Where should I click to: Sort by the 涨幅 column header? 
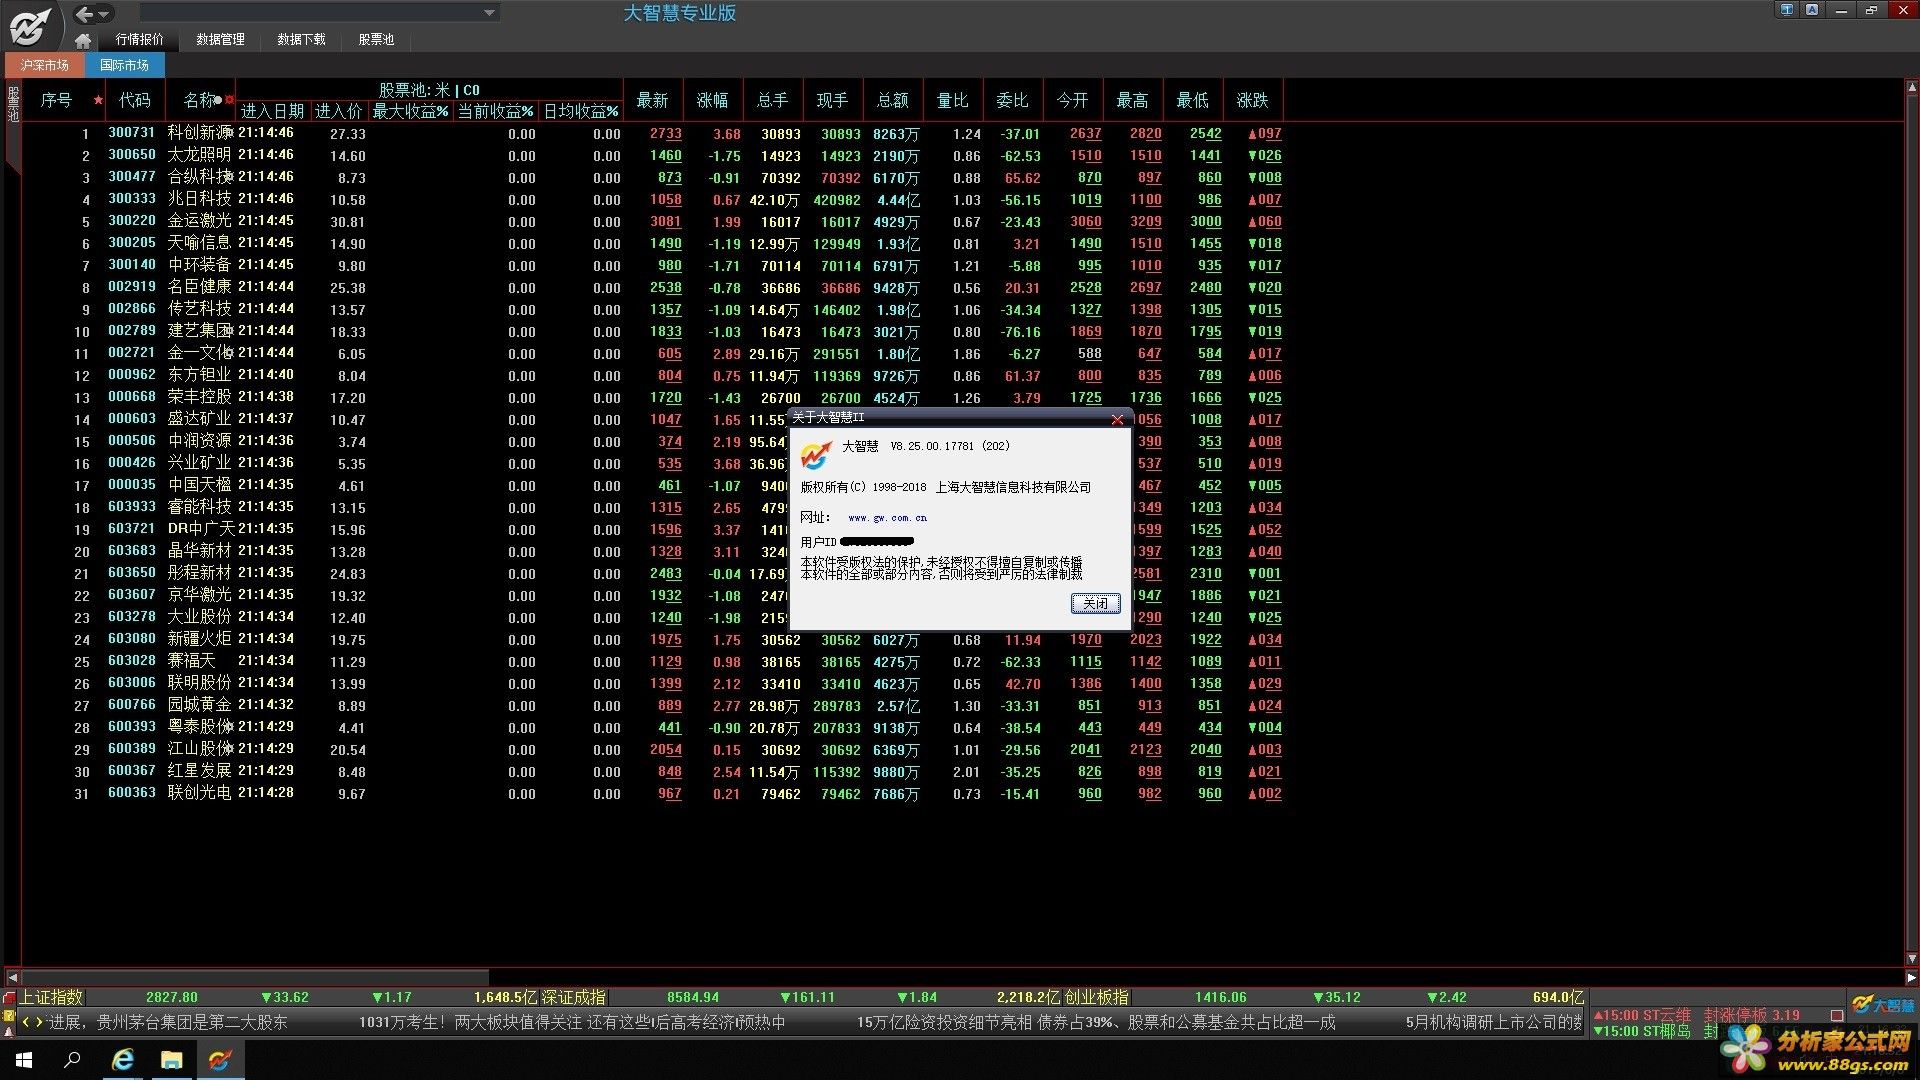pos(712,100)
